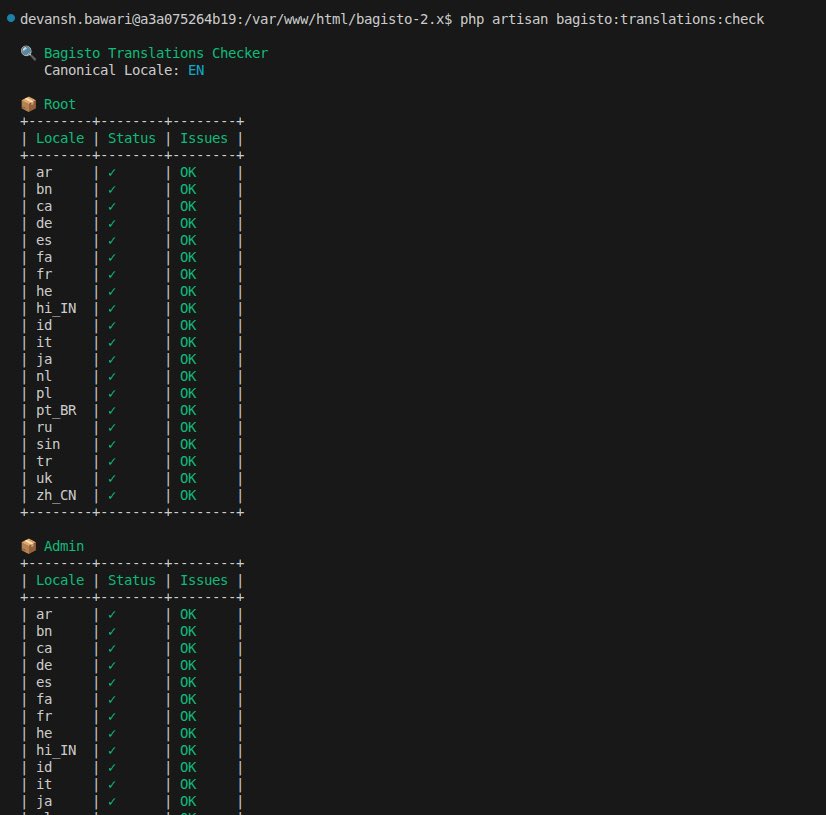Click the 'fa' locale in Root table

[44, 257]
